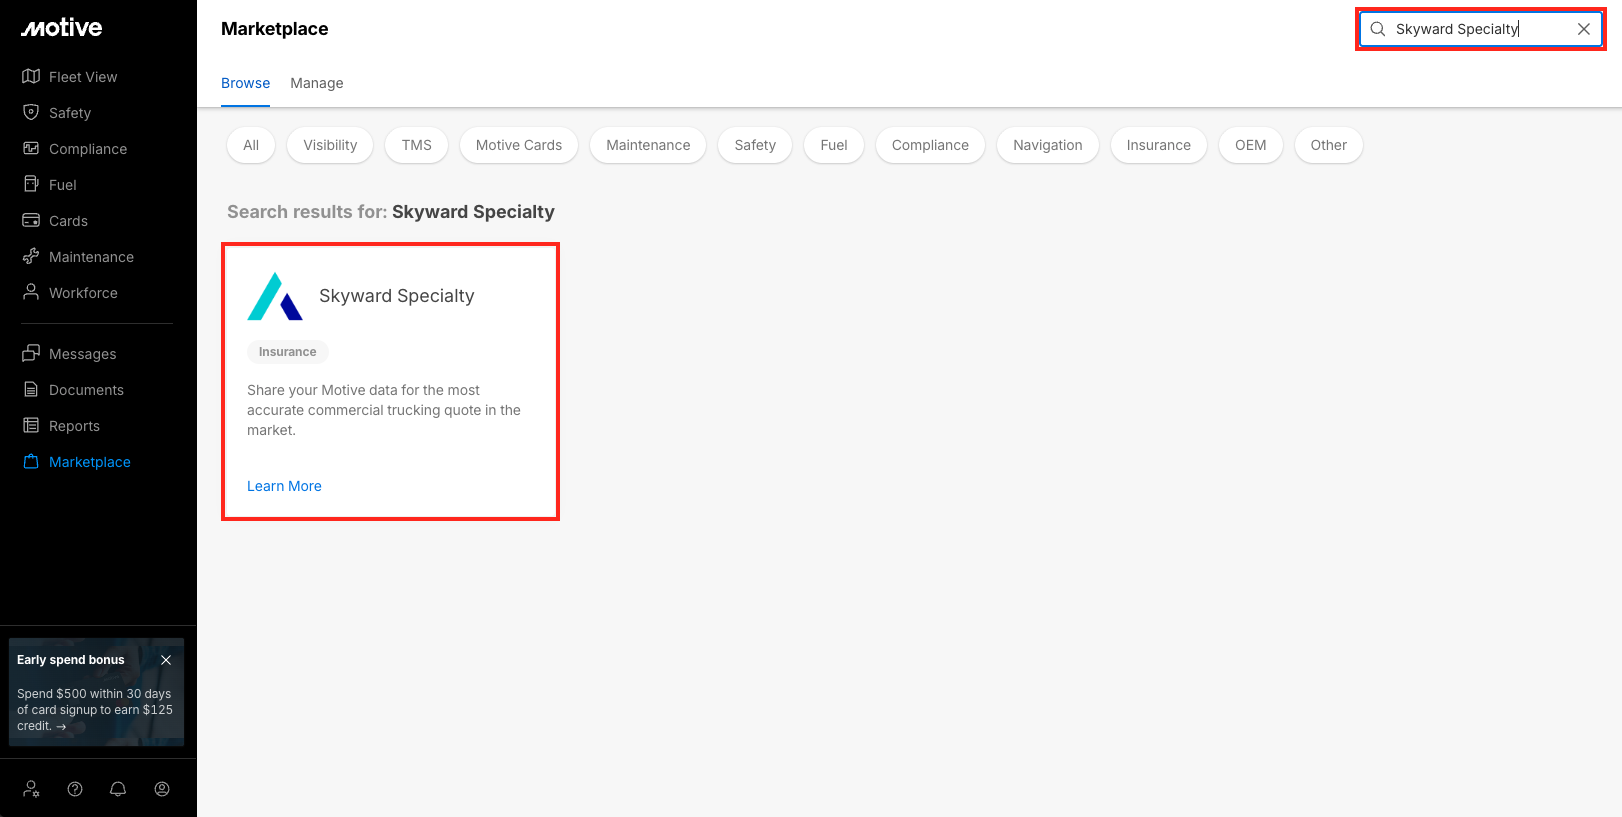Filter by Safety category chip

coord(755,145)
